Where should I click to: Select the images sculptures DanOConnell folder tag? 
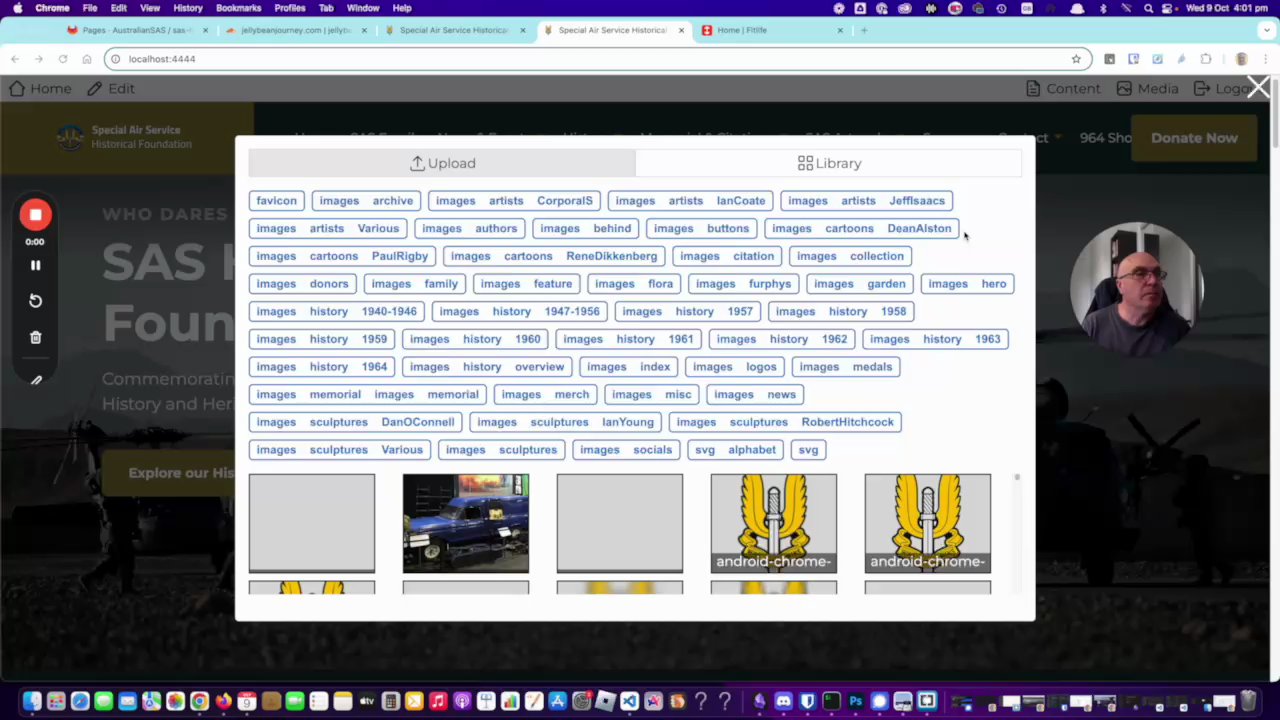click(355, 422)
